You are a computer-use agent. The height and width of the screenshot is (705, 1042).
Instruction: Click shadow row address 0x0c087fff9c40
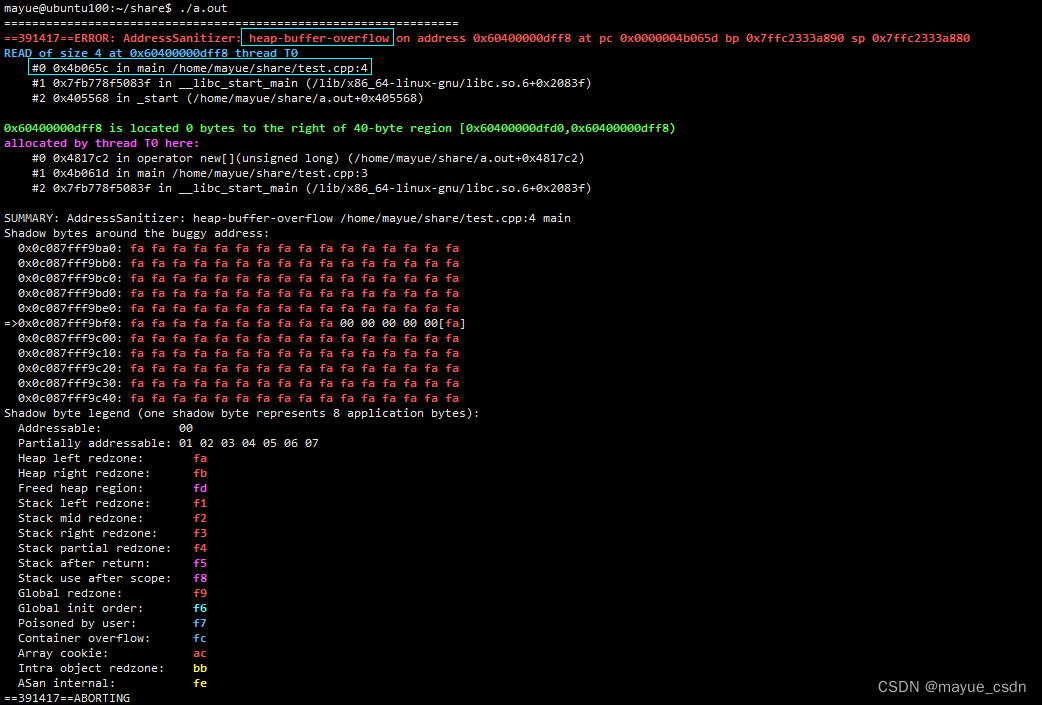coord(70,399)
